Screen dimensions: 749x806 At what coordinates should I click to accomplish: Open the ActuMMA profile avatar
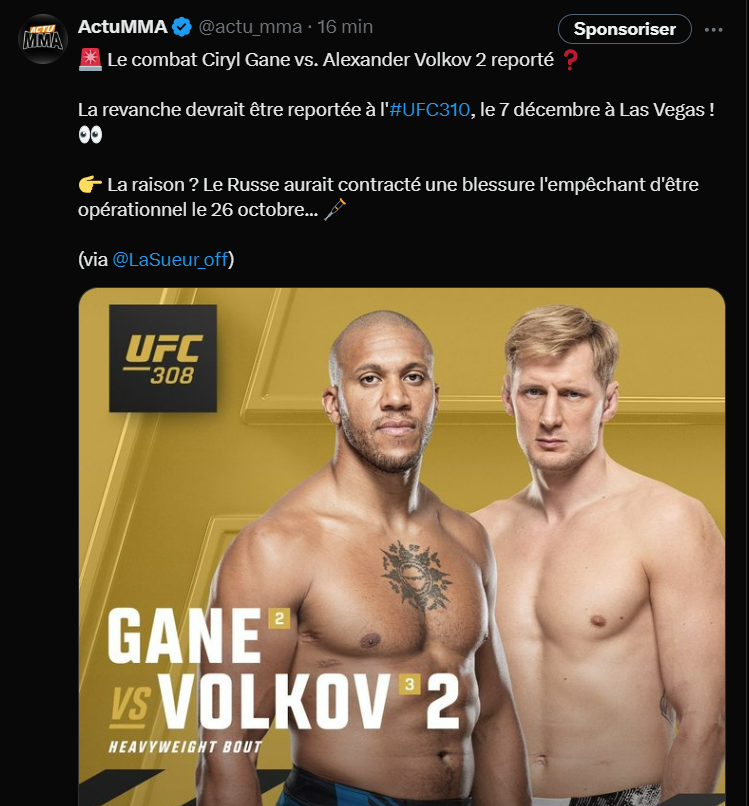pos(43,39)
